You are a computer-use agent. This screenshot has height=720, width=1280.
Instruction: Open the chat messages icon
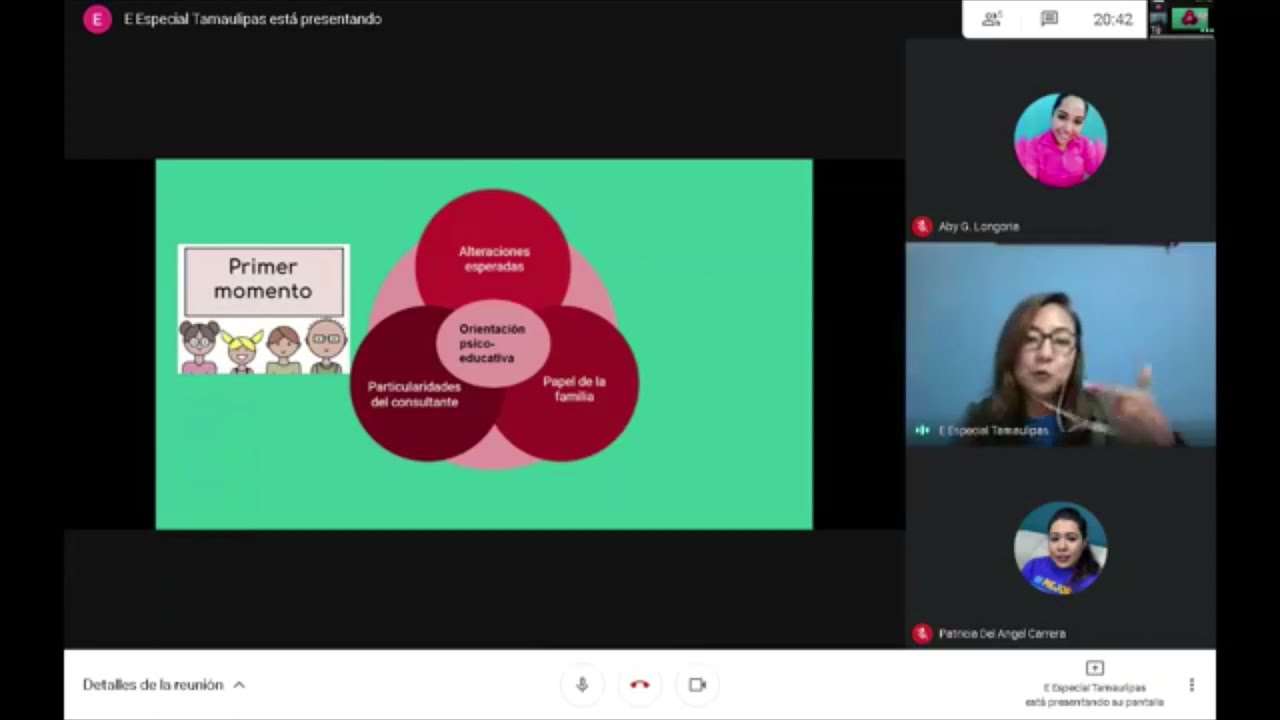(1049, 19)
